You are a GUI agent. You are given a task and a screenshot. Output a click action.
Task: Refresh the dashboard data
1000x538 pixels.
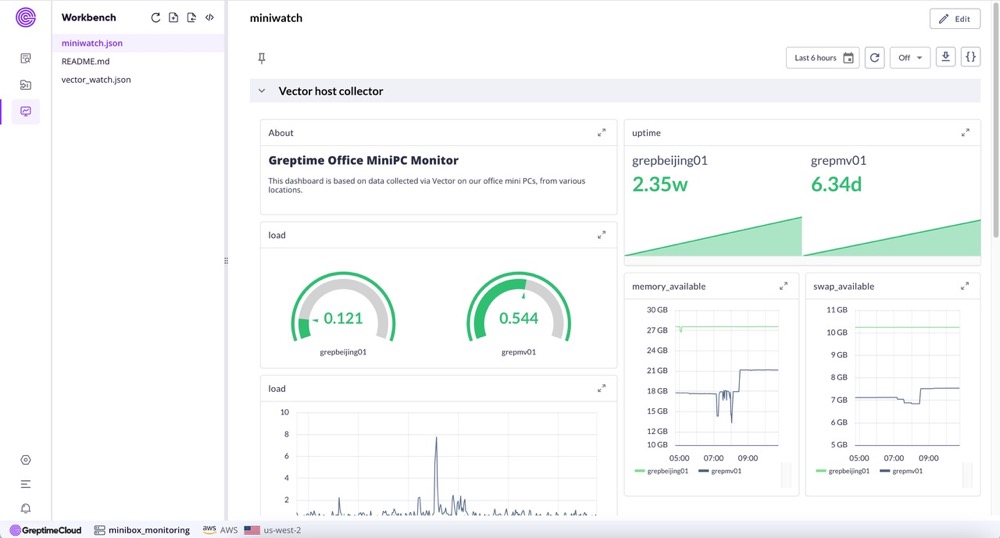[874, 58]
